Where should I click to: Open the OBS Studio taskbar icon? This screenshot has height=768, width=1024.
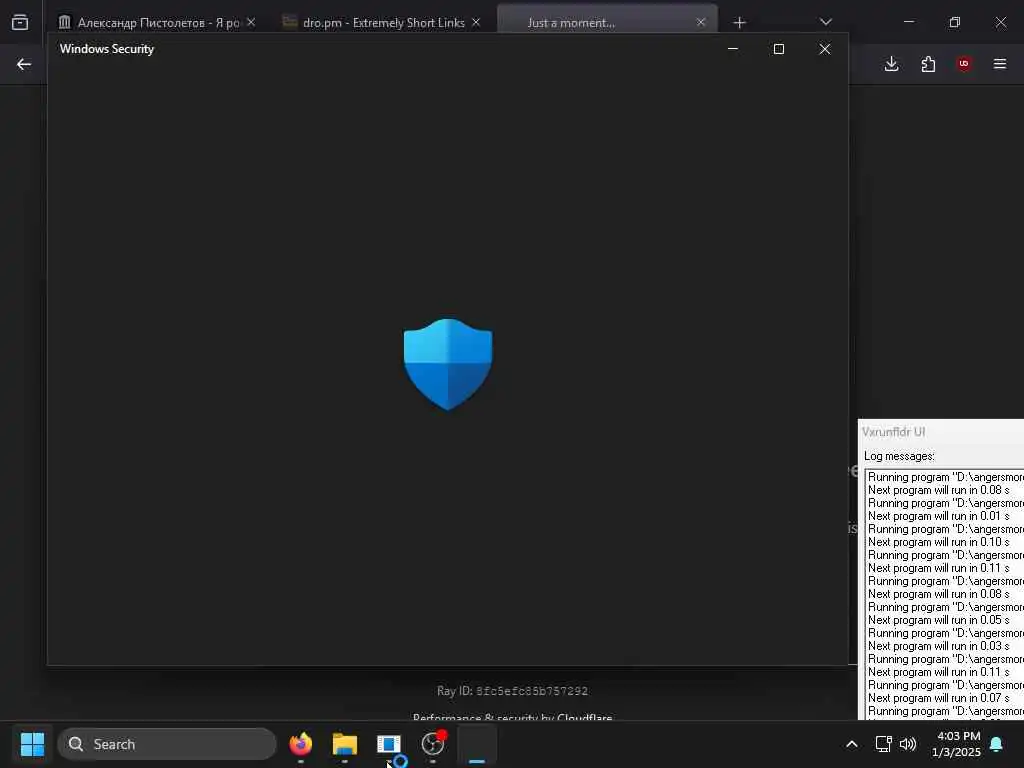click(x=433, y=744)
